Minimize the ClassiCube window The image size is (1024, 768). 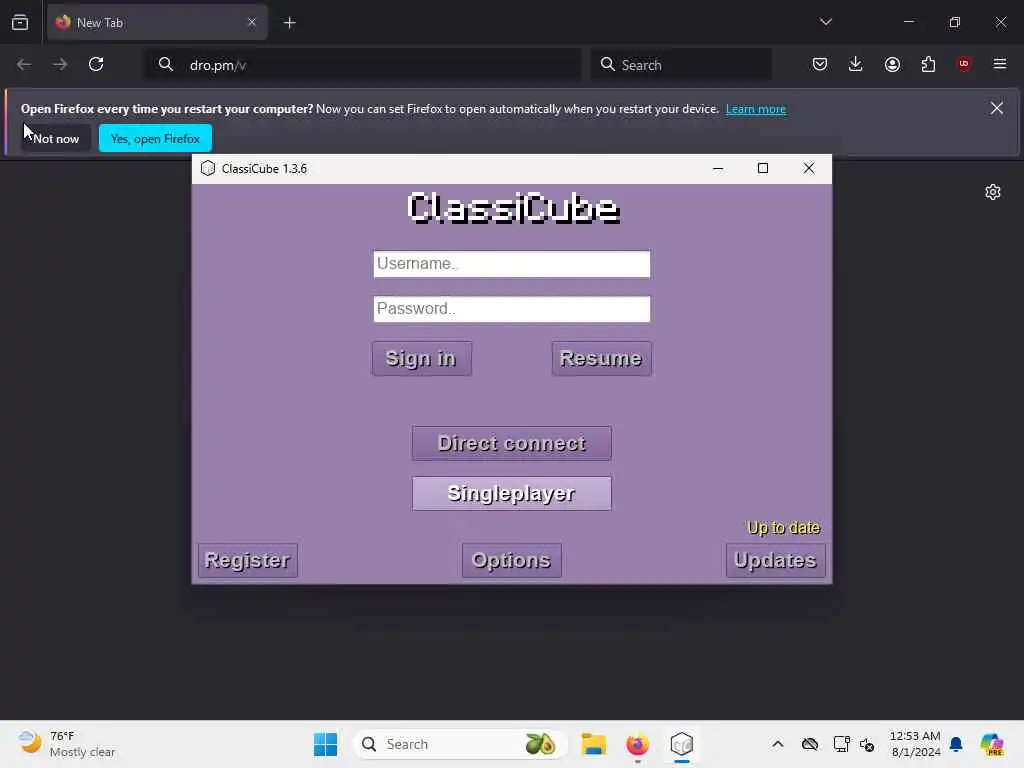[718, 168]
